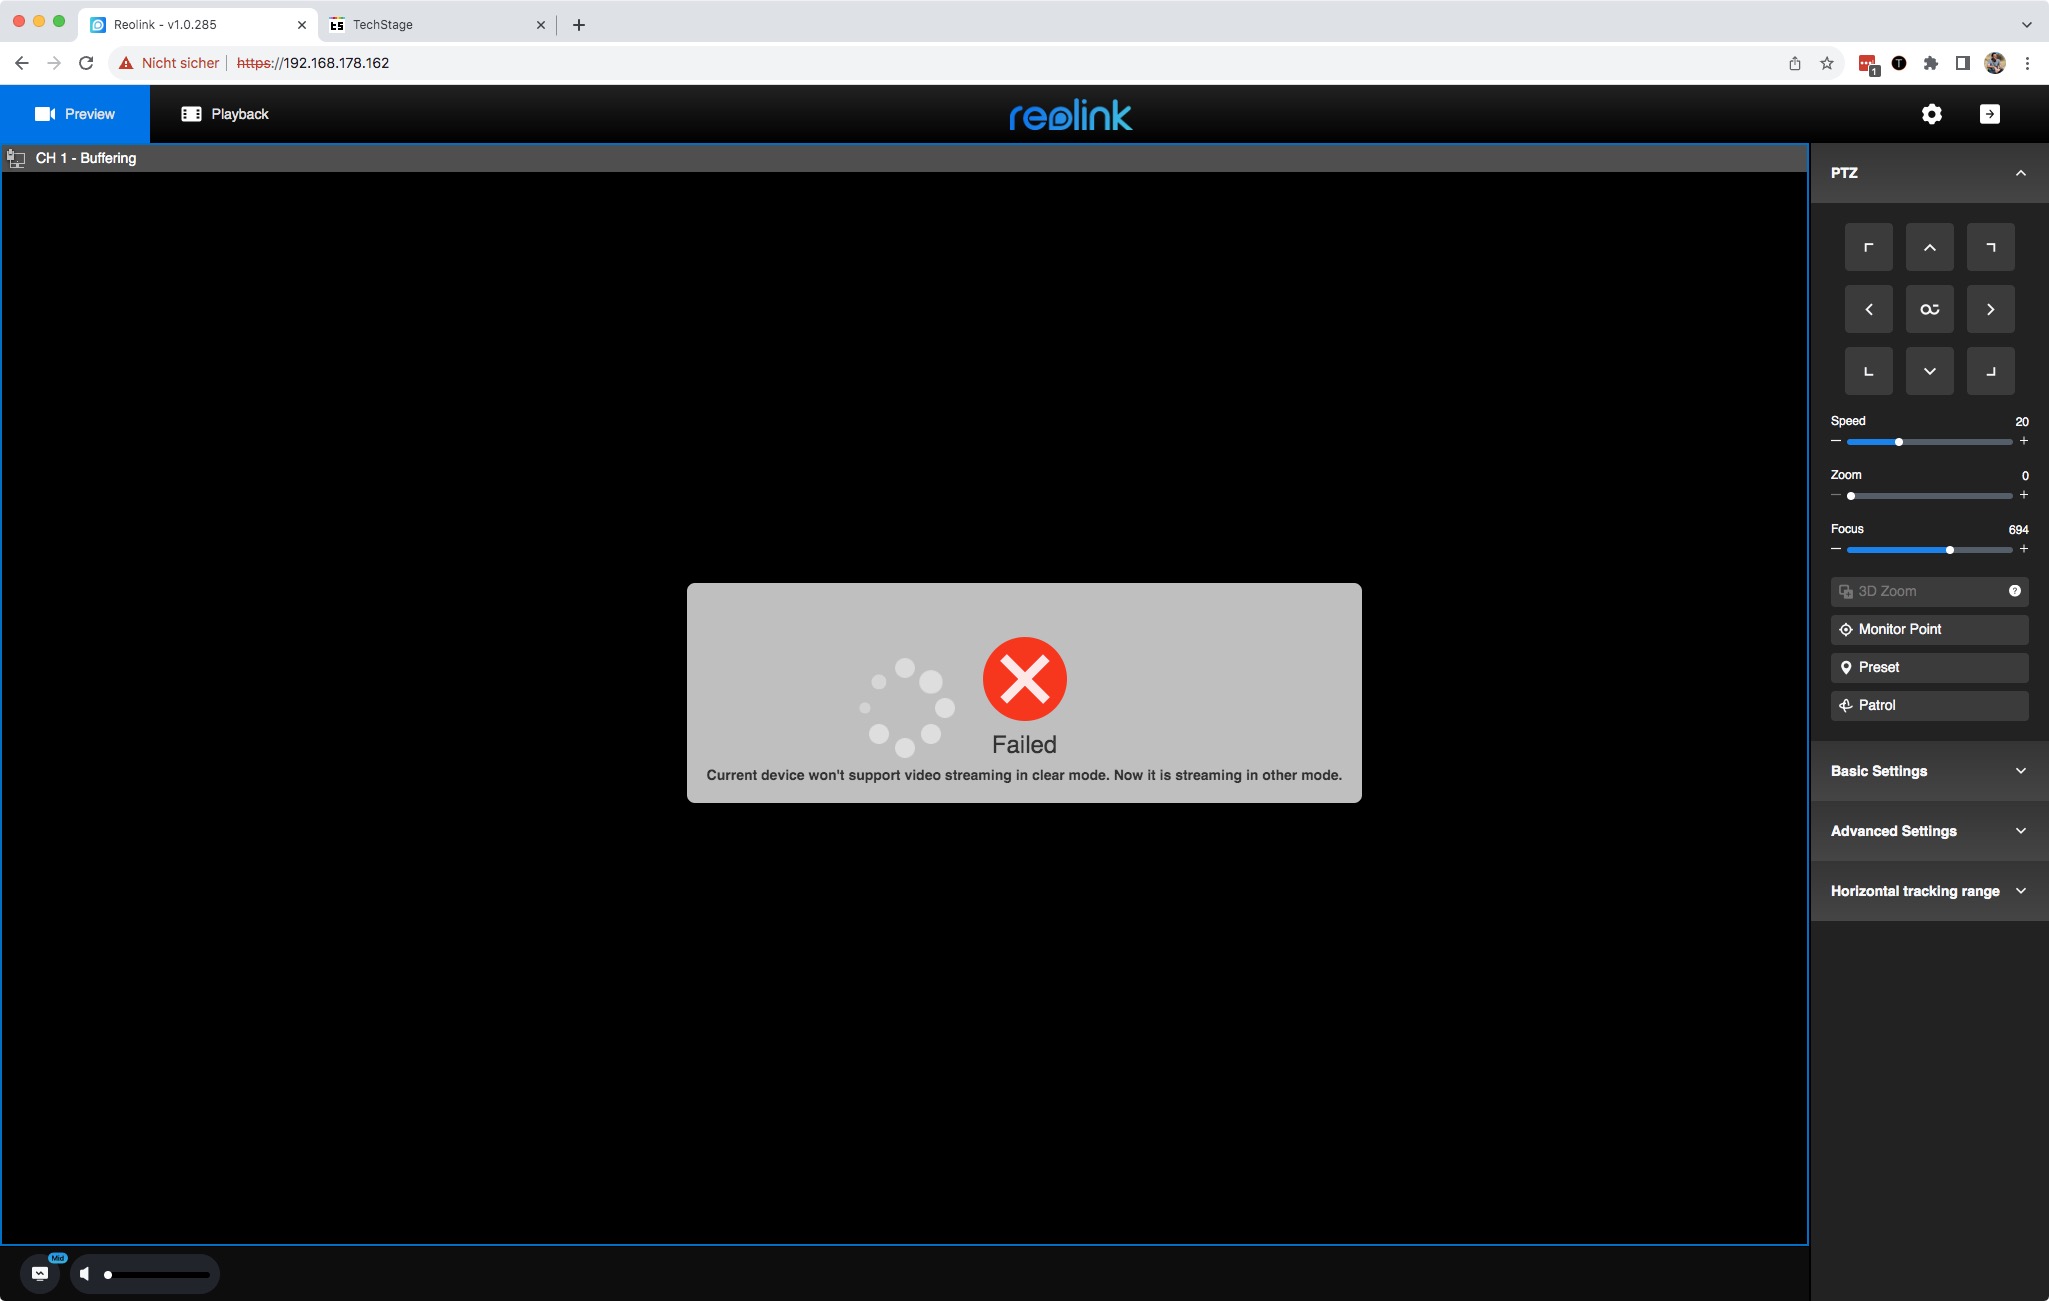This screenshot has width=2049, height=1301.
Task: Switch to the Playback tab
Action: [225, 114]
